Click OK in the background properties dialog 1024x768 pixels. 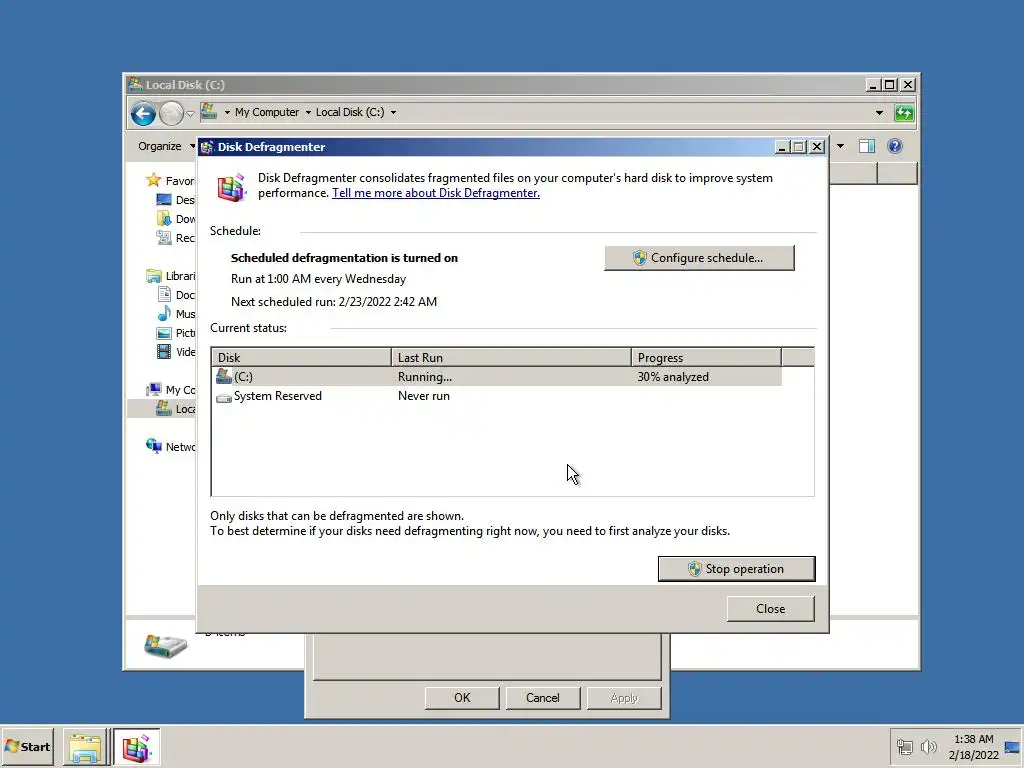[x=462, y=698]
